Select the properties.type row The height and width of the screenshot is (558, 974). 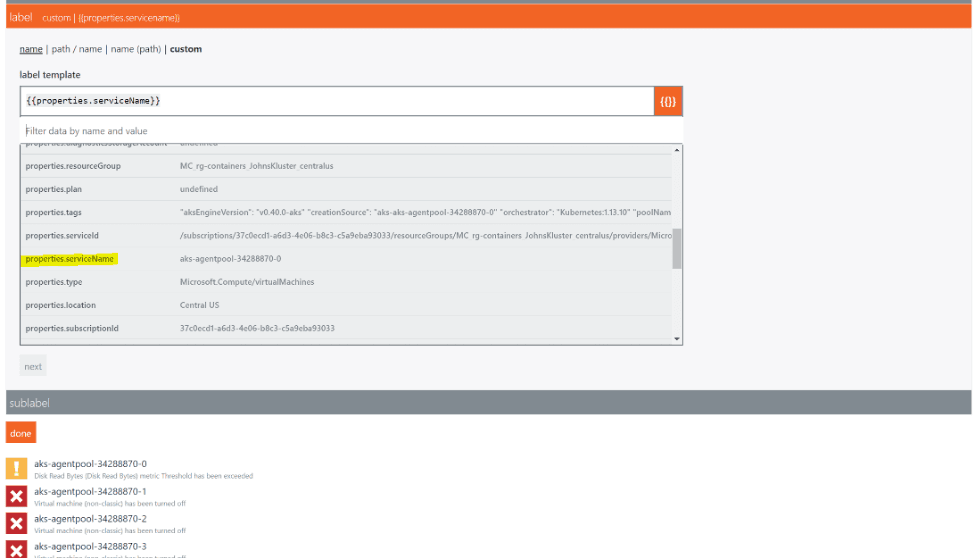tap(346, 282)
